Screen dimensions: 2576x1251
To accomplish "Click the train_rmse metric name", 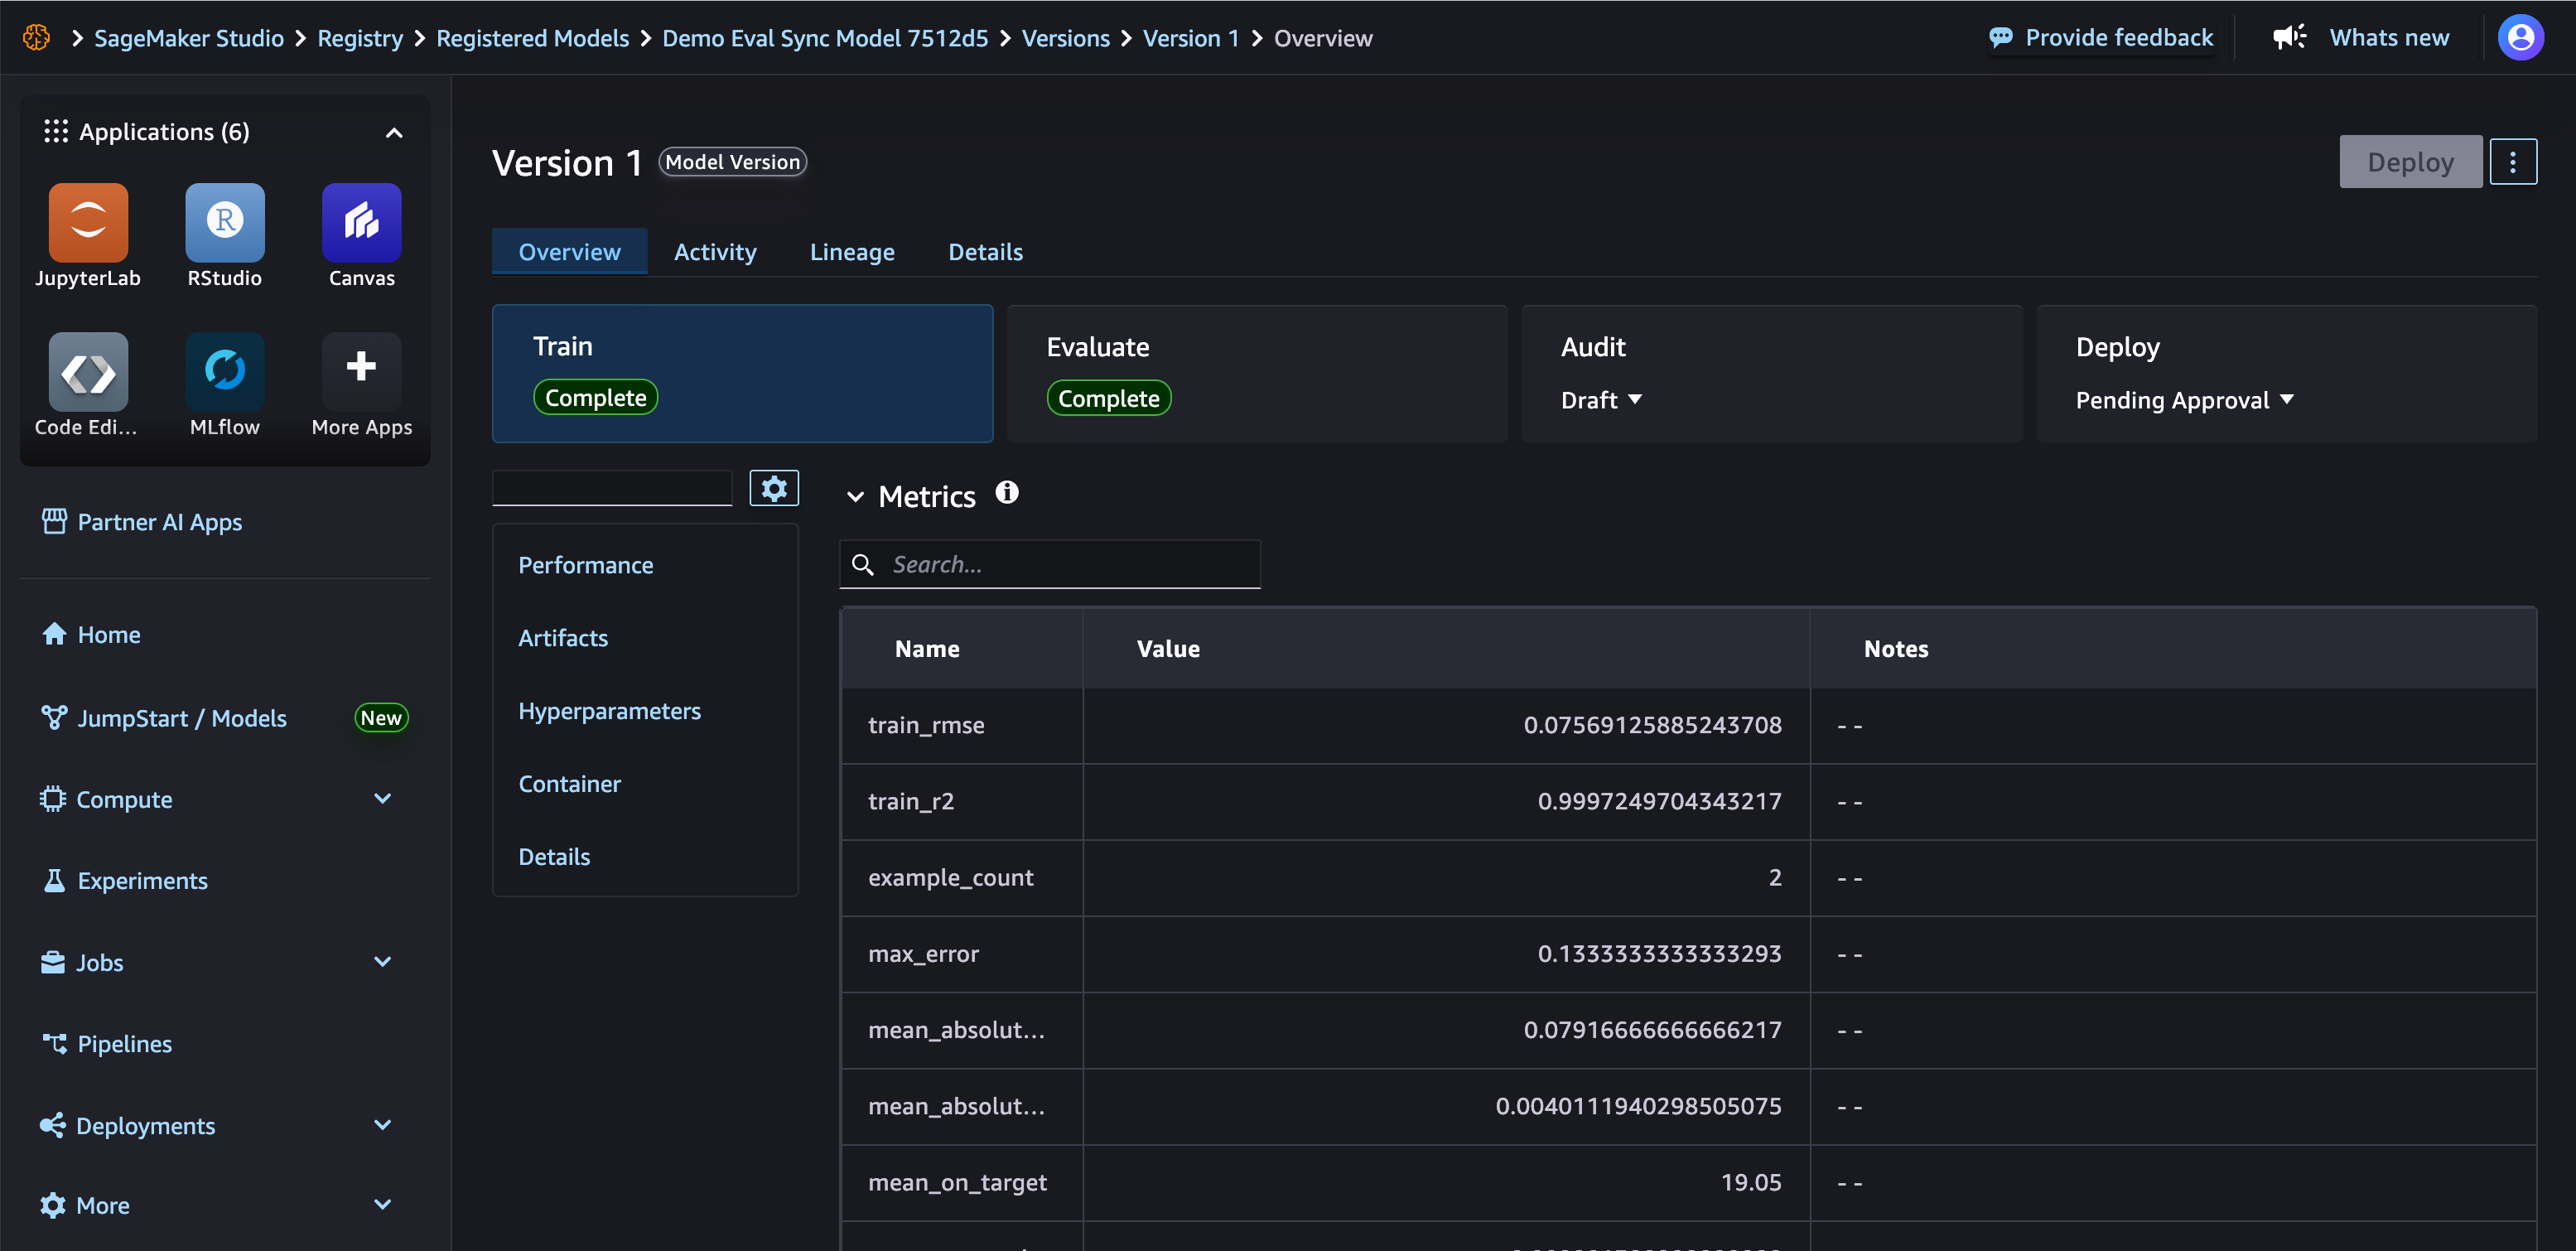I will pos(926,725).
